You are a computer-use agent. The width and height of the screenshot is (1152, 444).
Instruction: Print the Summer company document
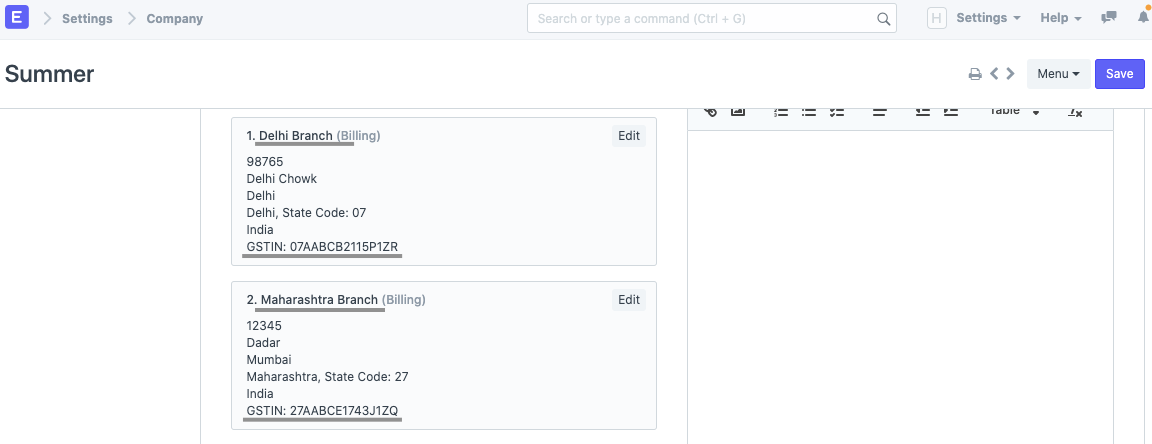pyautogui.click(x=975, y=74)
